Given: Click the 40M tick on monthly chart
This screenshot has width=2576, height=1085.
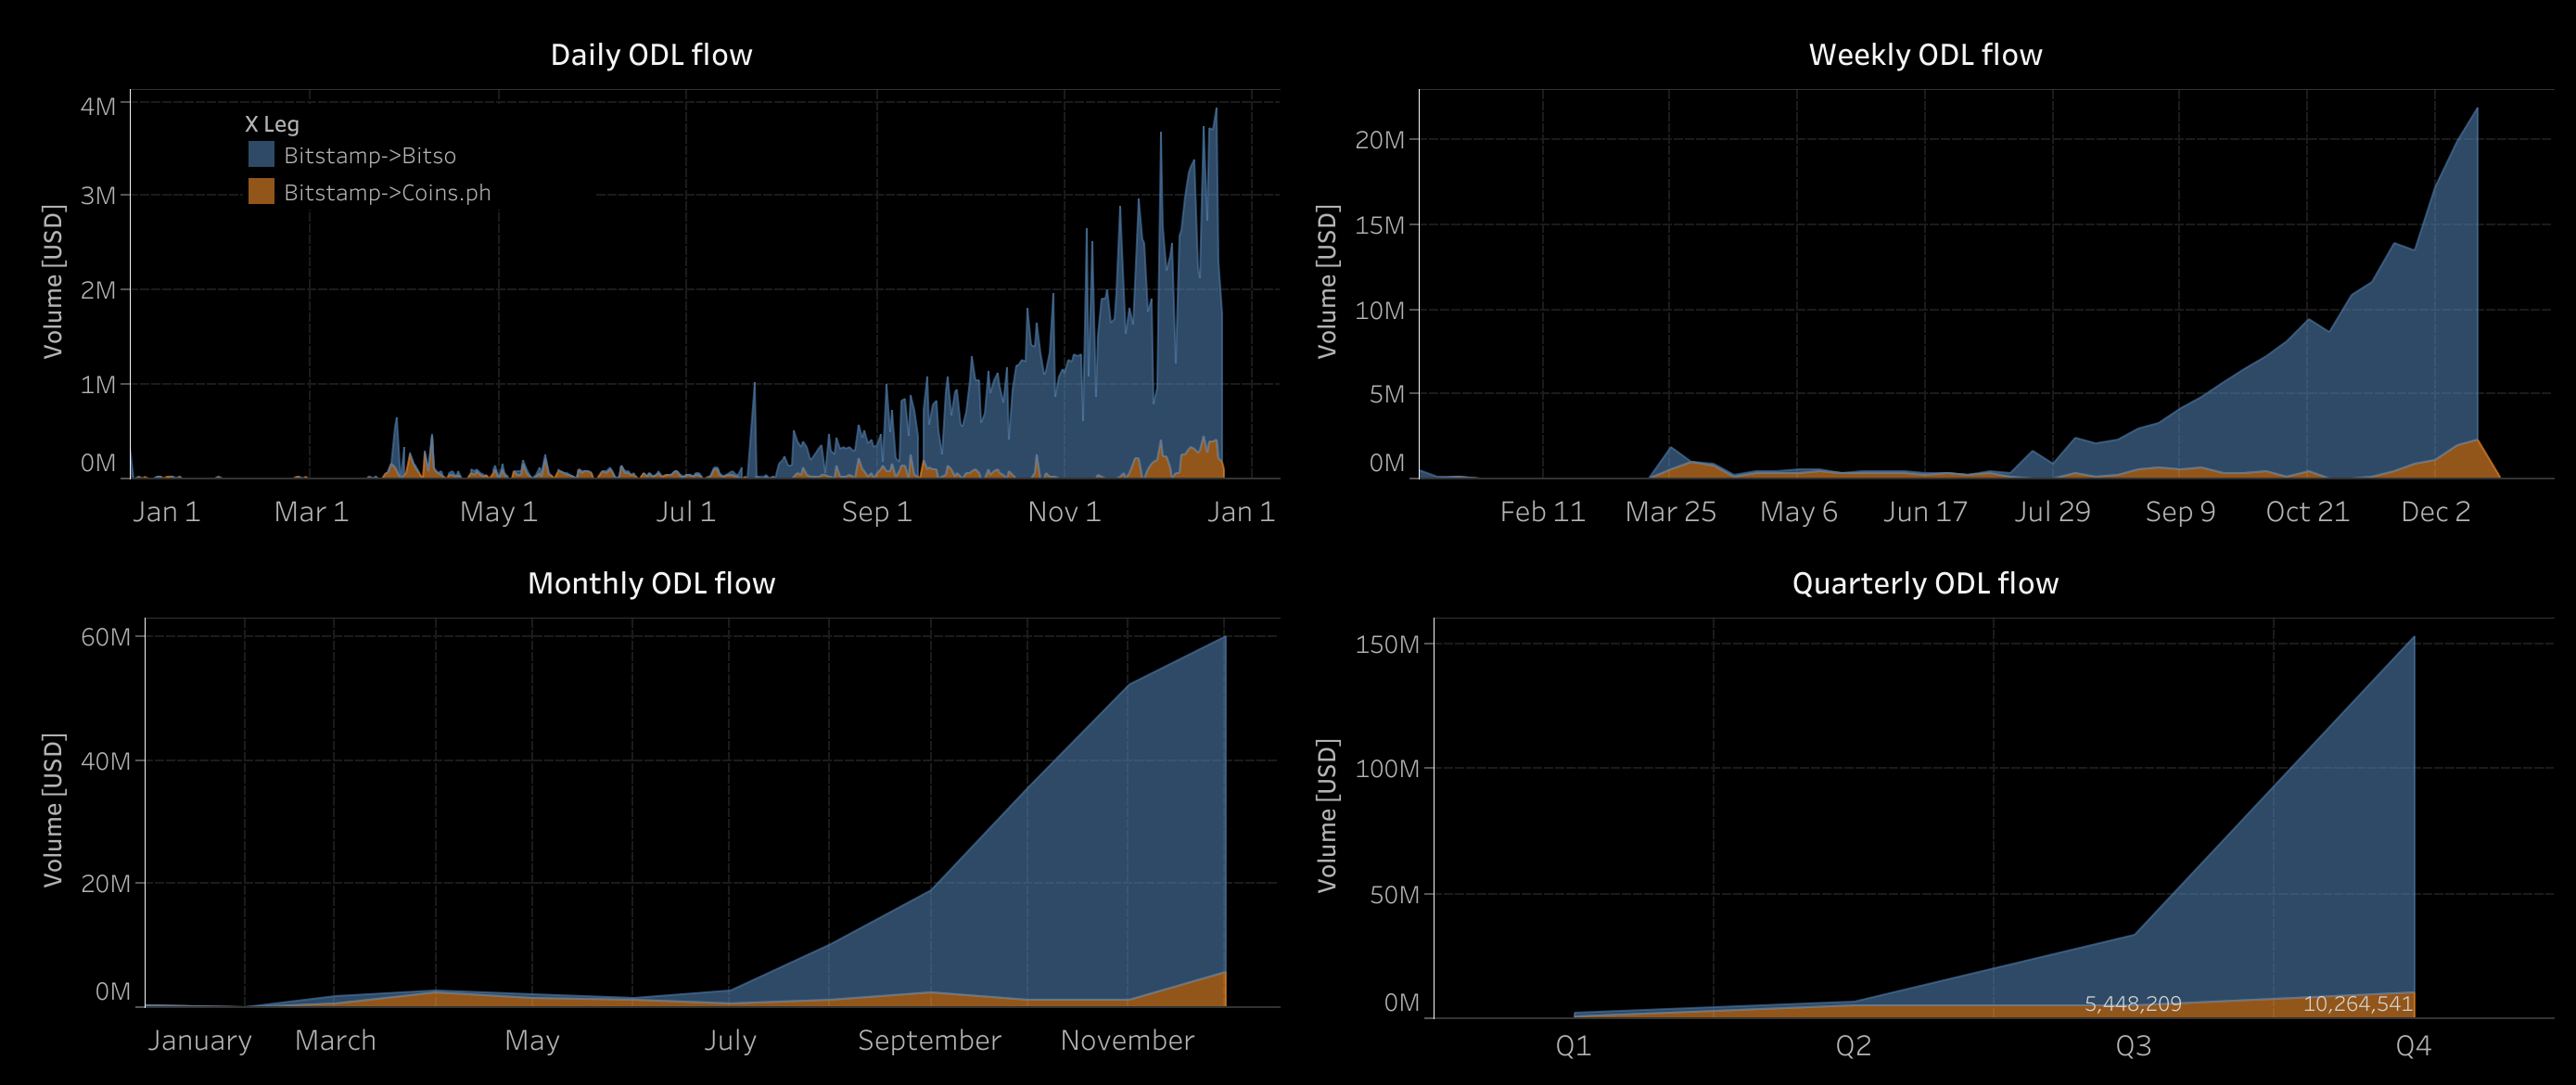Looking at the screenshot, I should [106, 761].
